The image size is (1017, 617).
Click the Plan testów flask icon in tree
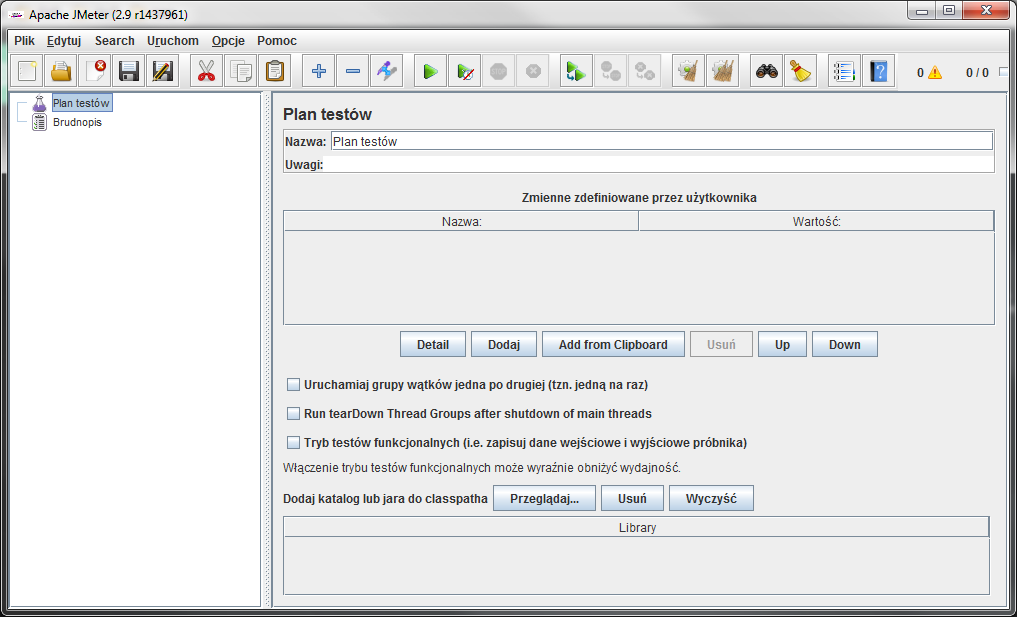40,103
